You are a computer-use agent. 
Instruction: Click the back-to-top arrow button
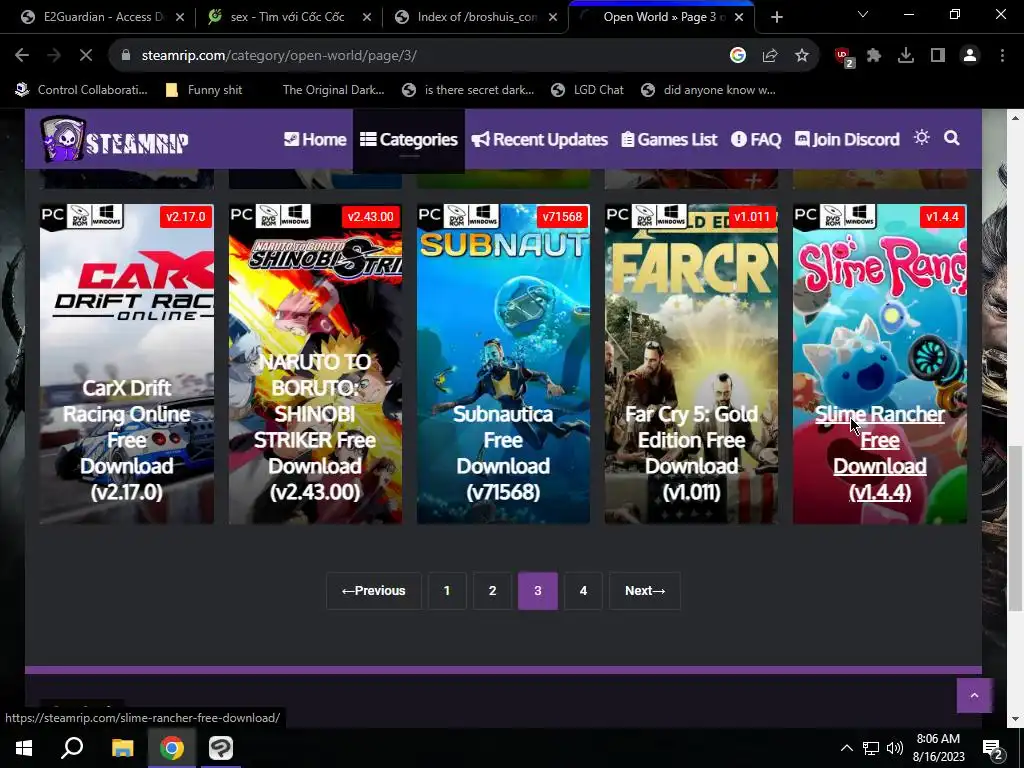[x=974, y=696]
